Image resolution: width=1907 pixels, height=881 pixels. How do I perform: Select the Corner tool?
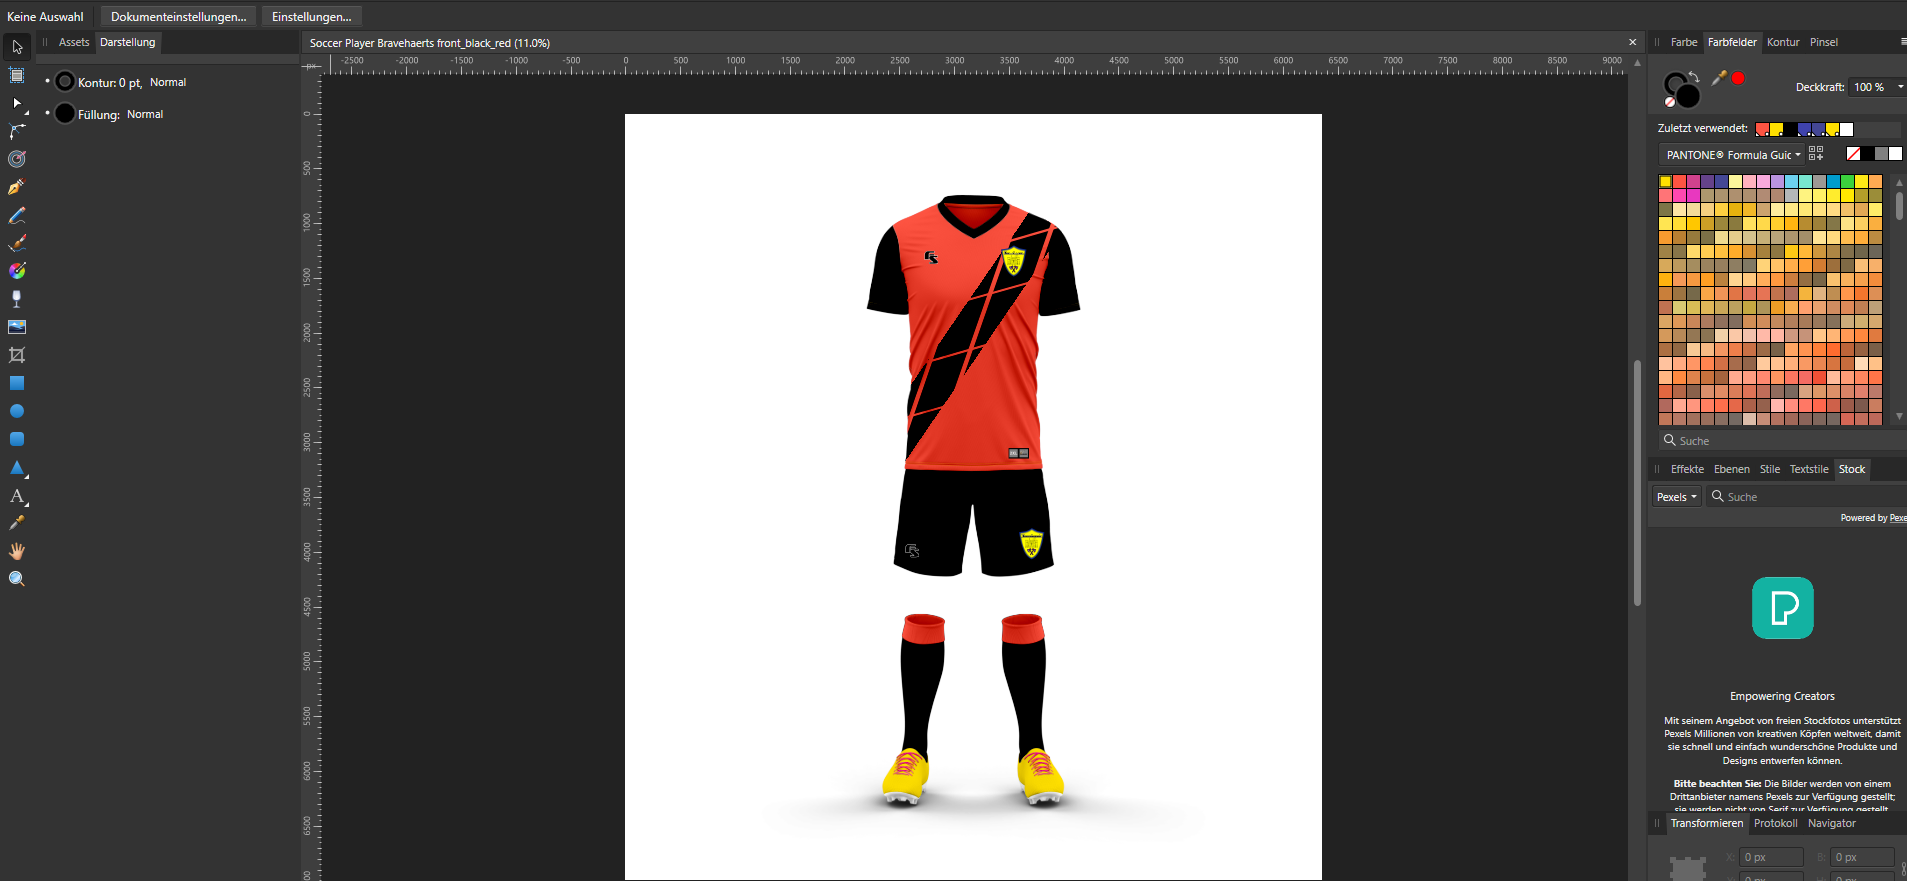[x=17, y=131]
